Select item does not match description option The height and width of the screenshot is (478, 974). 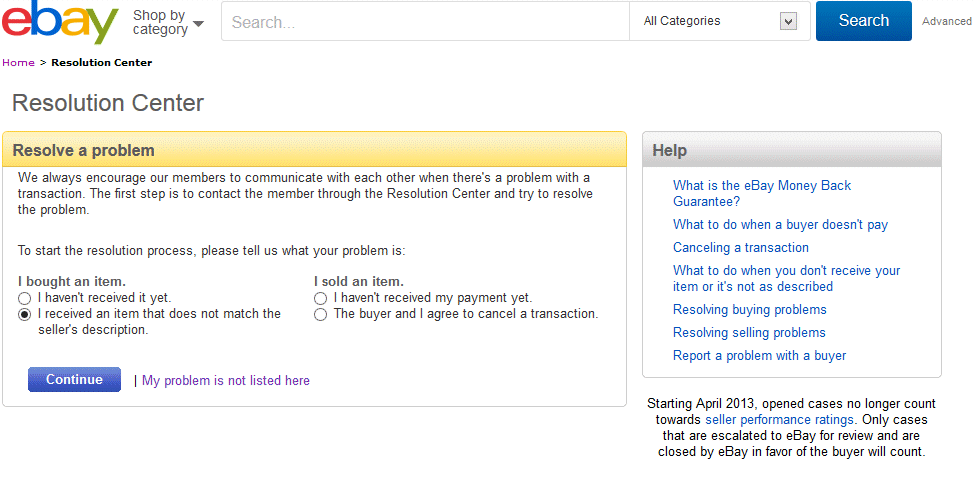point(25,314)
